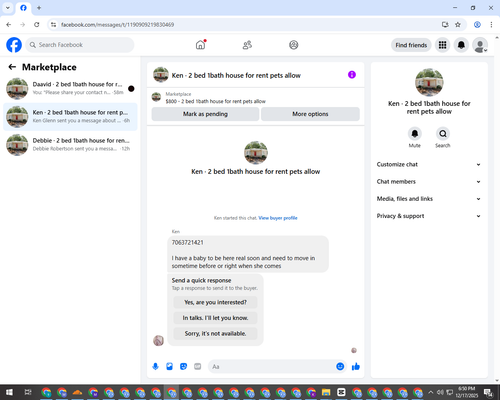Click the Find friends button
This screenshot has width=500, height=400.
click(411, 45)
